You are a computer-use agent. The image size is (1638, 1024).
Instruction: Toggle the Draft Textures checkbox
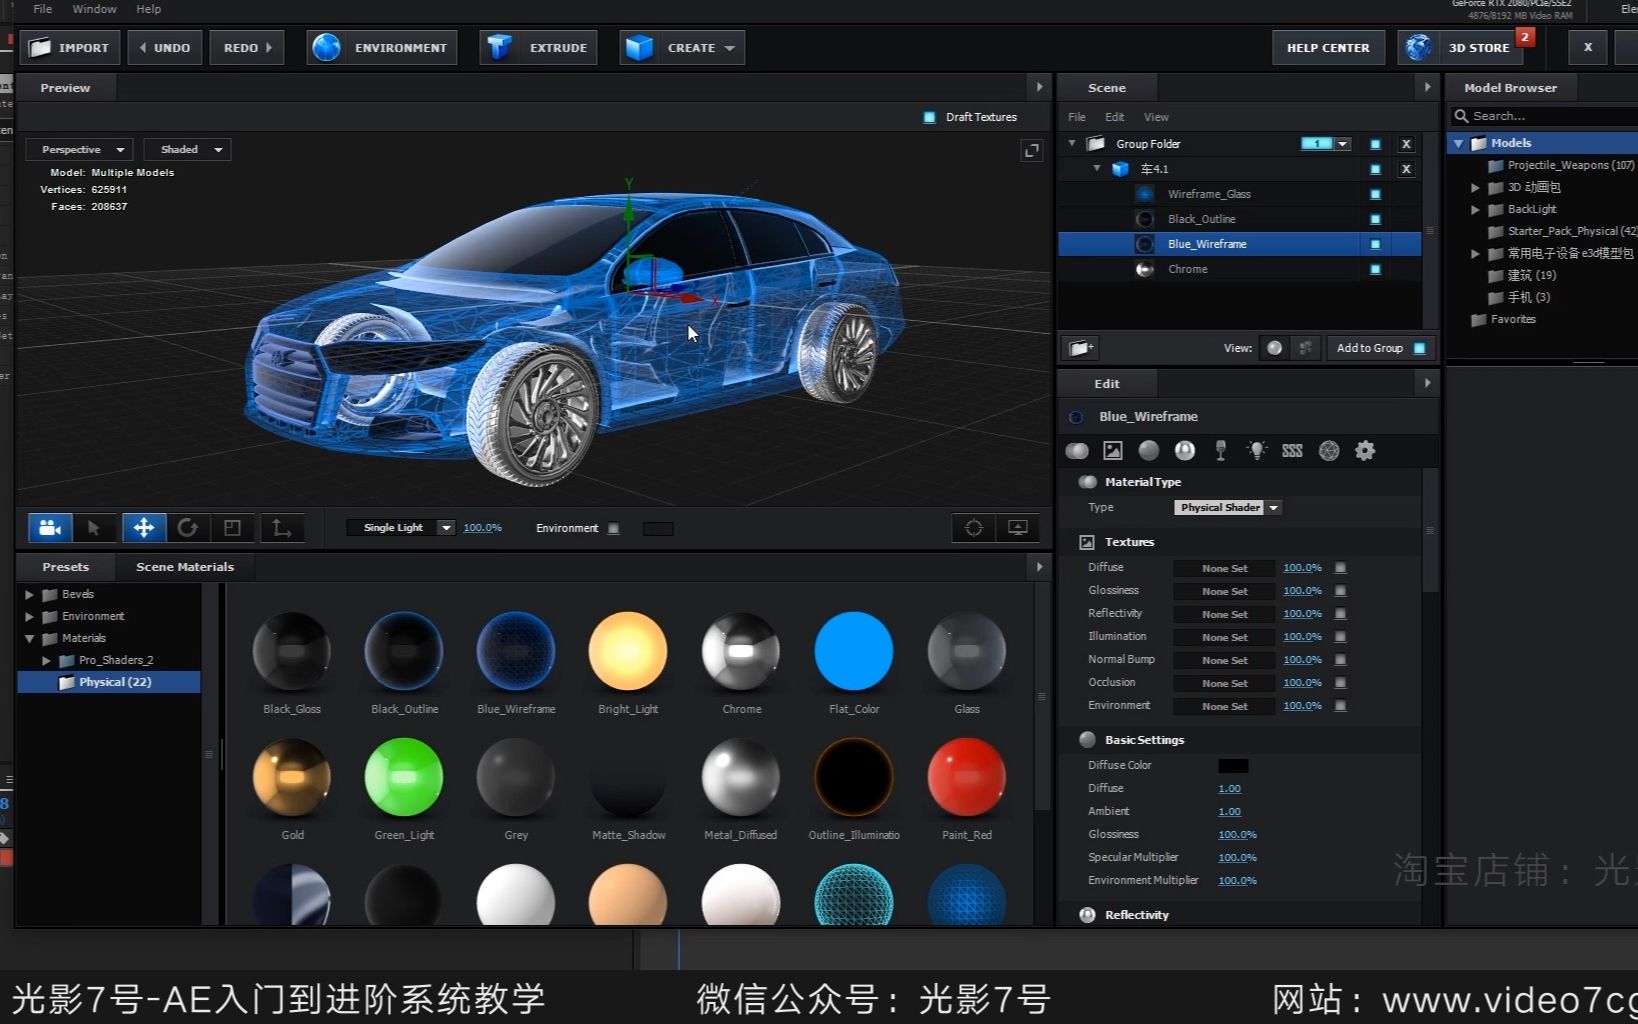[929, 116]
